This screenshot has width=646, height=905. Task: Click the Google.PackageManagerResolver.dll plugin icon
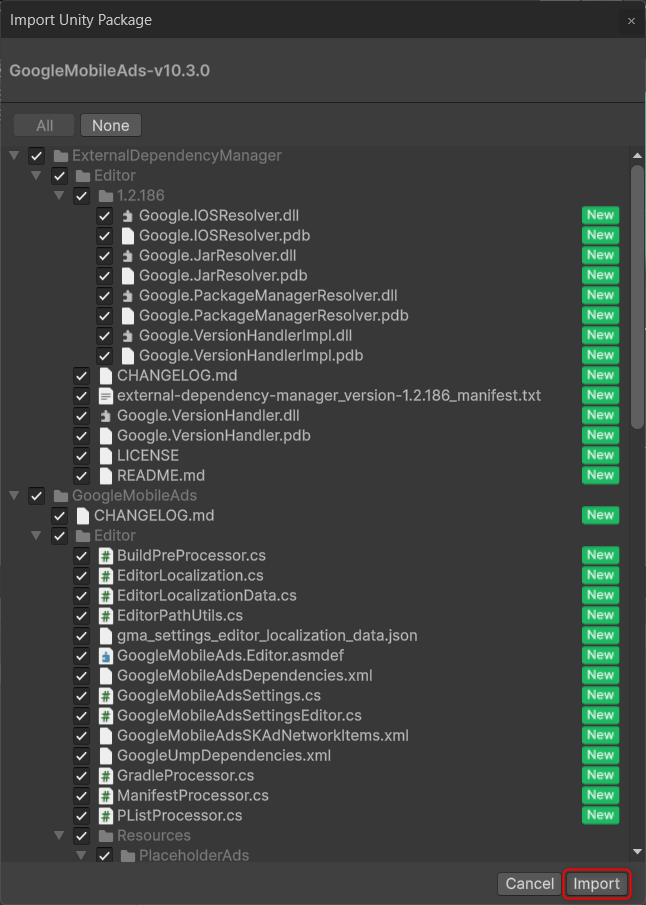pyautogui.click(x=128, y=296)
